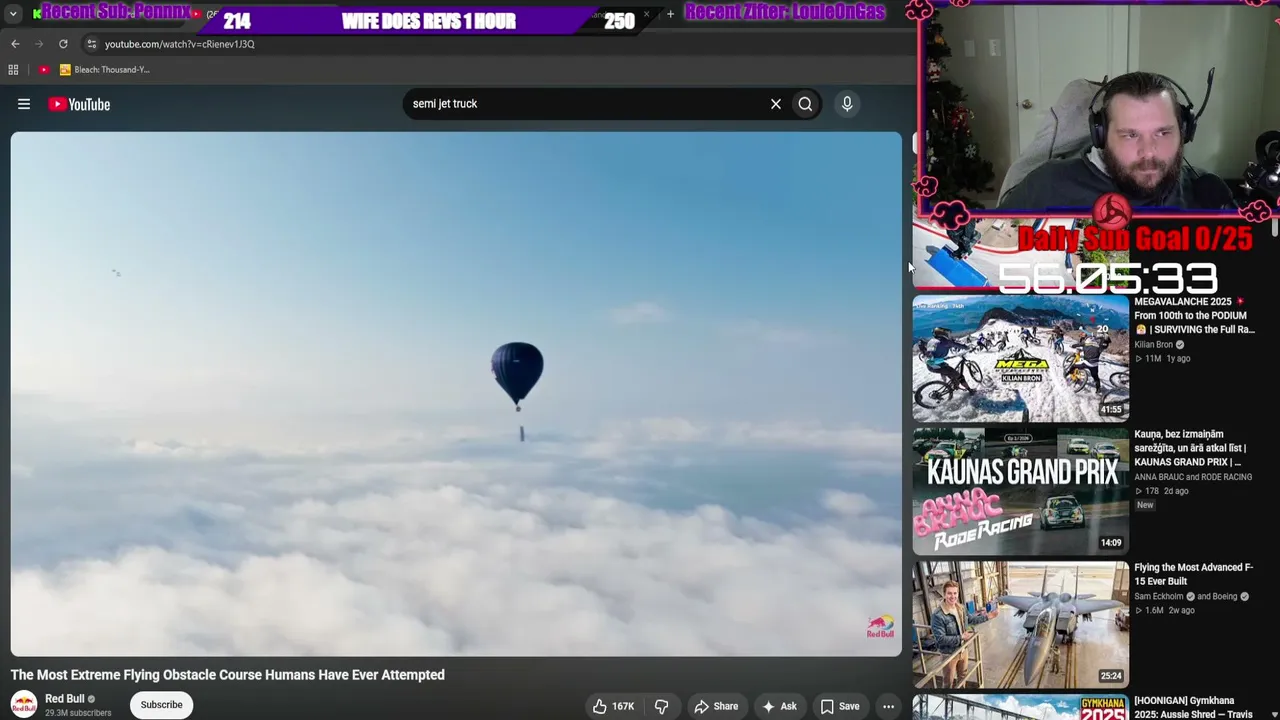Screen dimensions: 1280x720
Task: Go to the YouTube home logo
Action: click(79, 104)
